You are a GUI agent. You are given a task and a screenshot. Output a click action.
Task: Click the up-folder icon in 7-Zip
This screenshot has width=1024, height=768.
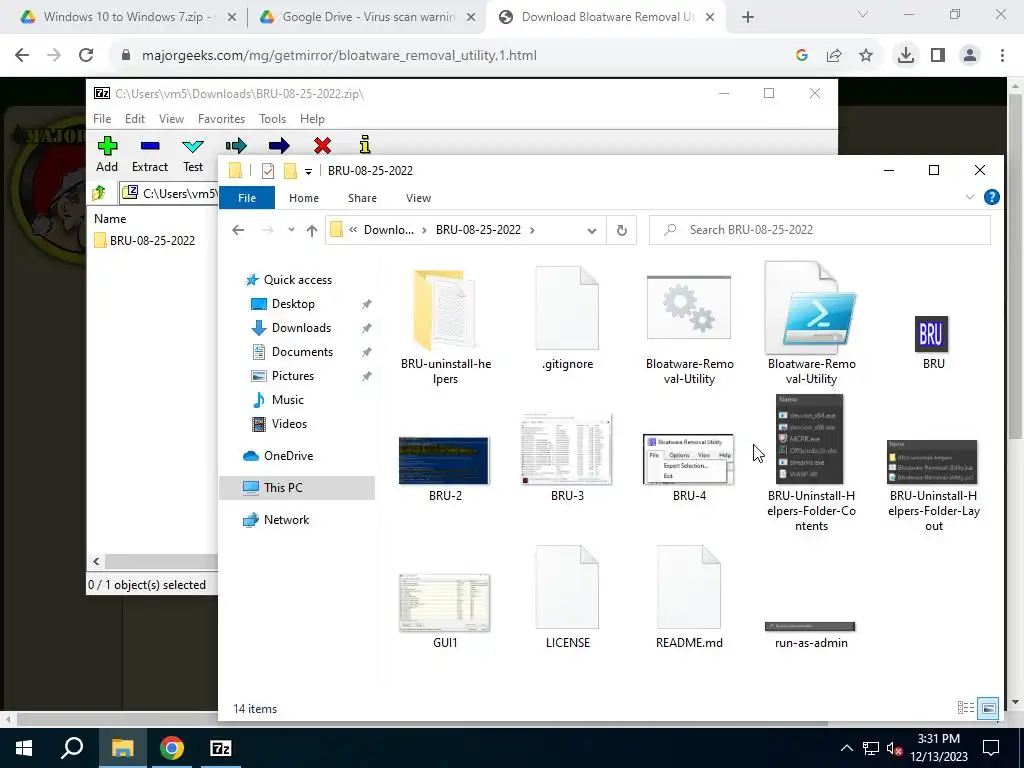point(99,193)
